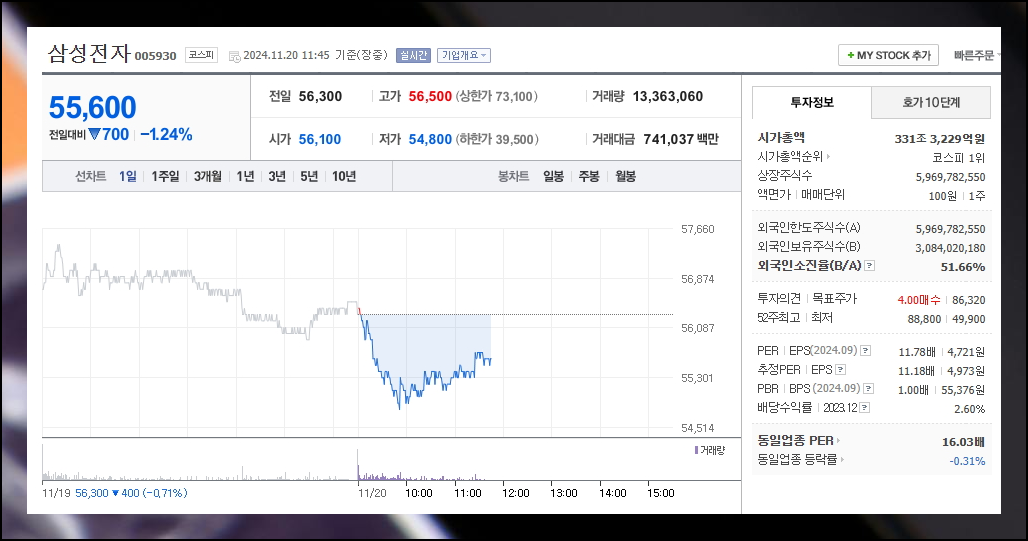Image resolution: width=1028 pixels, height=541 pixels.
Task: Click the previous-day 11/19 56,300 summary
Action: tap(115, 493)
